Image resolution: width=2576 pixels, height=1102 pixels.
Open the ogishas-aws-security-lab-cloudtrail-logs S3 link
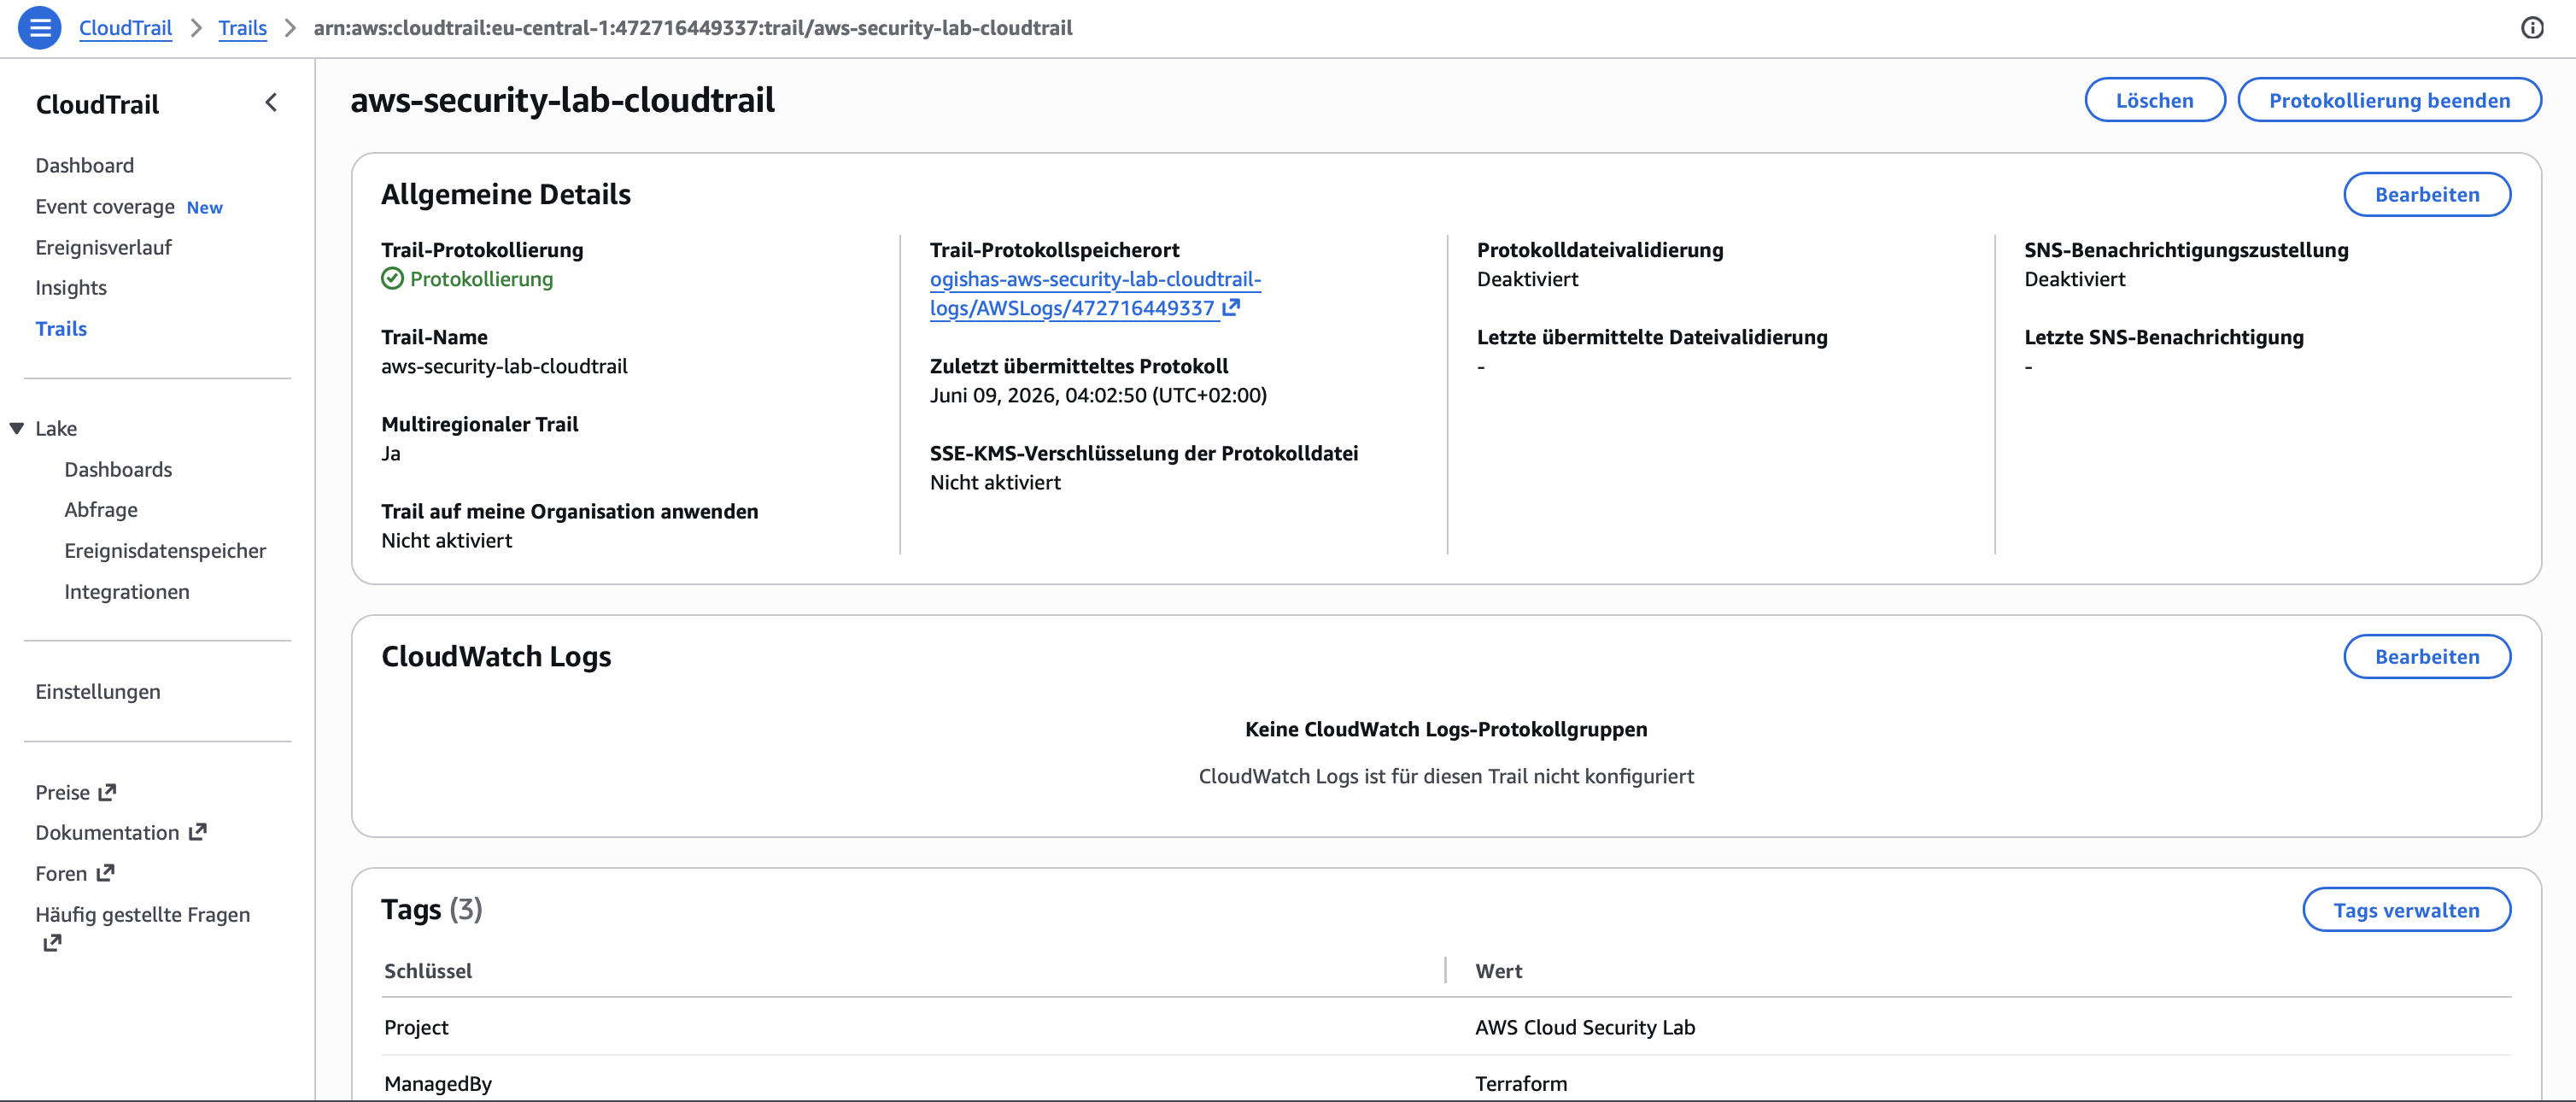1095,293
